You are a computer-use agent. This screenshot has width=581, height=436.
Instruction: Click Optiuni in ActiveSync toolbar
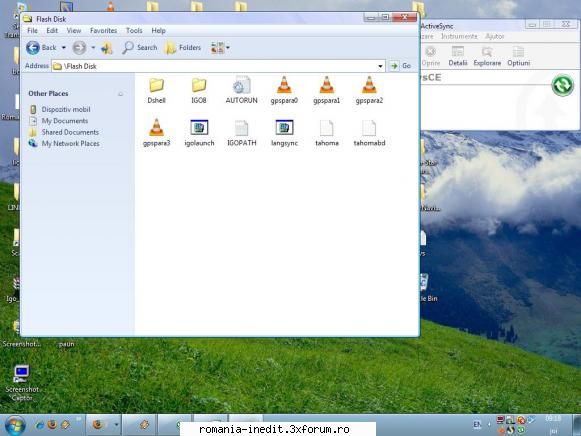click(518, 56)
